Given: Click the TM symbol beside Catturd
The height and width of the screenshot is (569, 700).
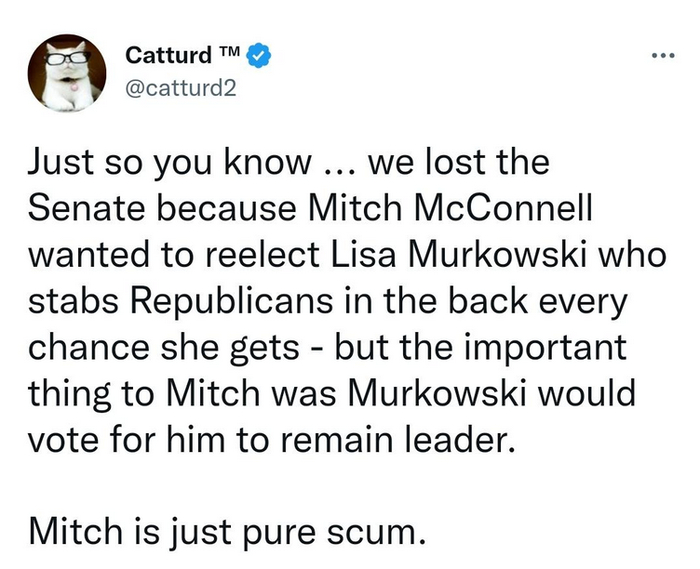Looking at the screenshot, I should (x=228, y=48).
